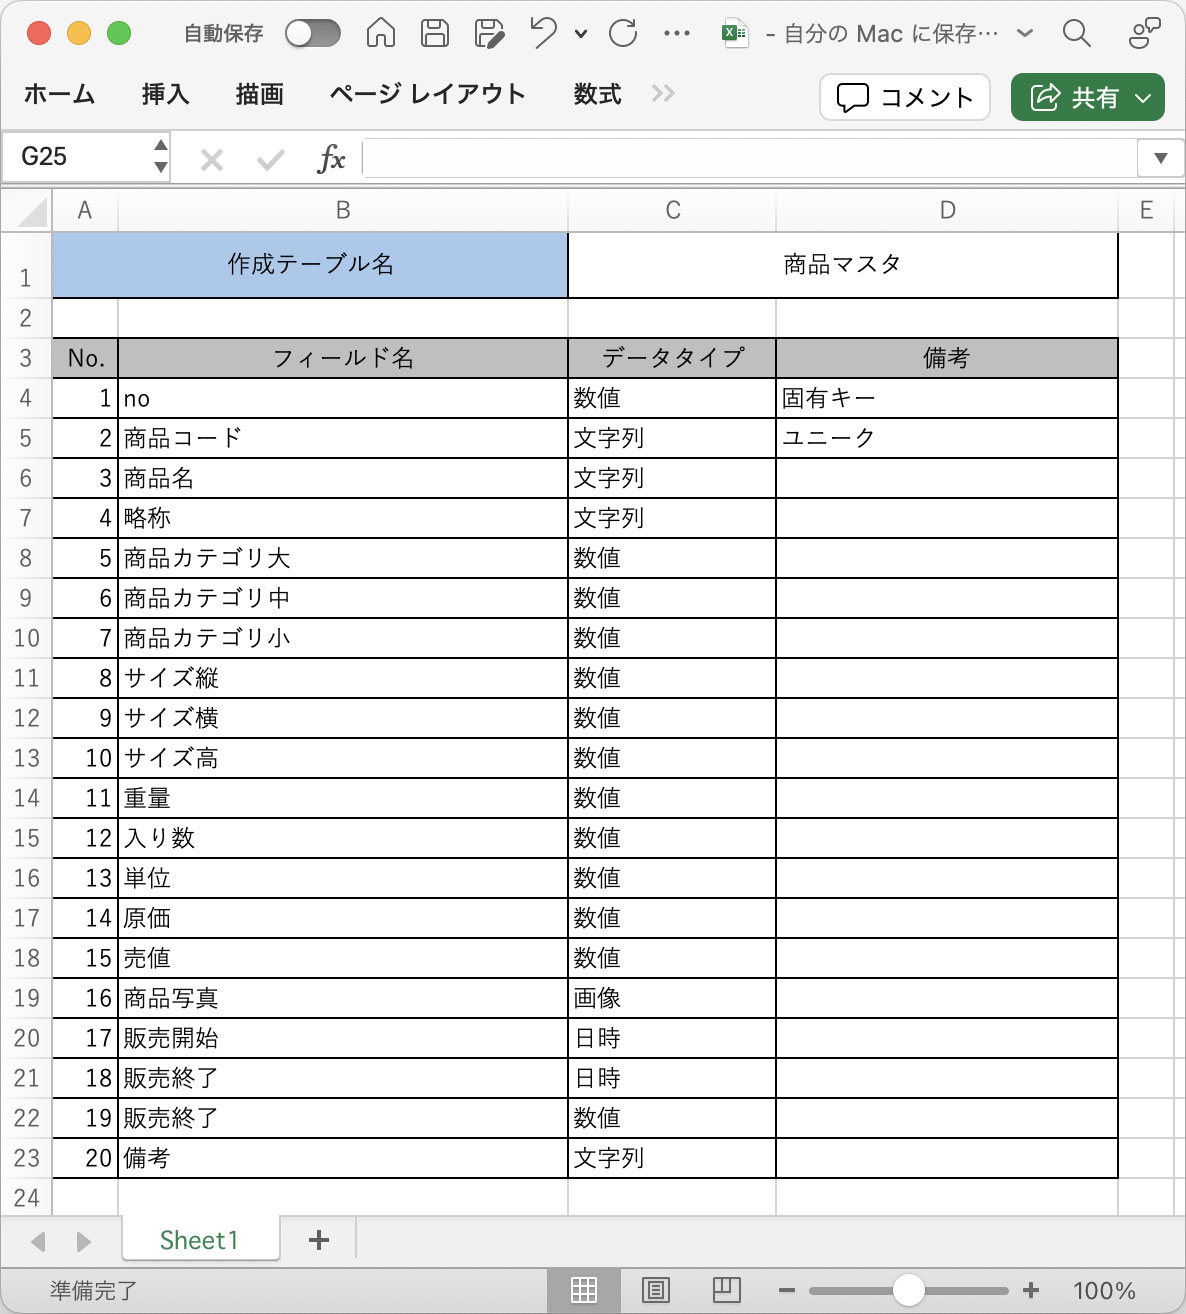
Task: Click the フィールド名 header cell
Action: pyautogui.click(x=343, y=358)
